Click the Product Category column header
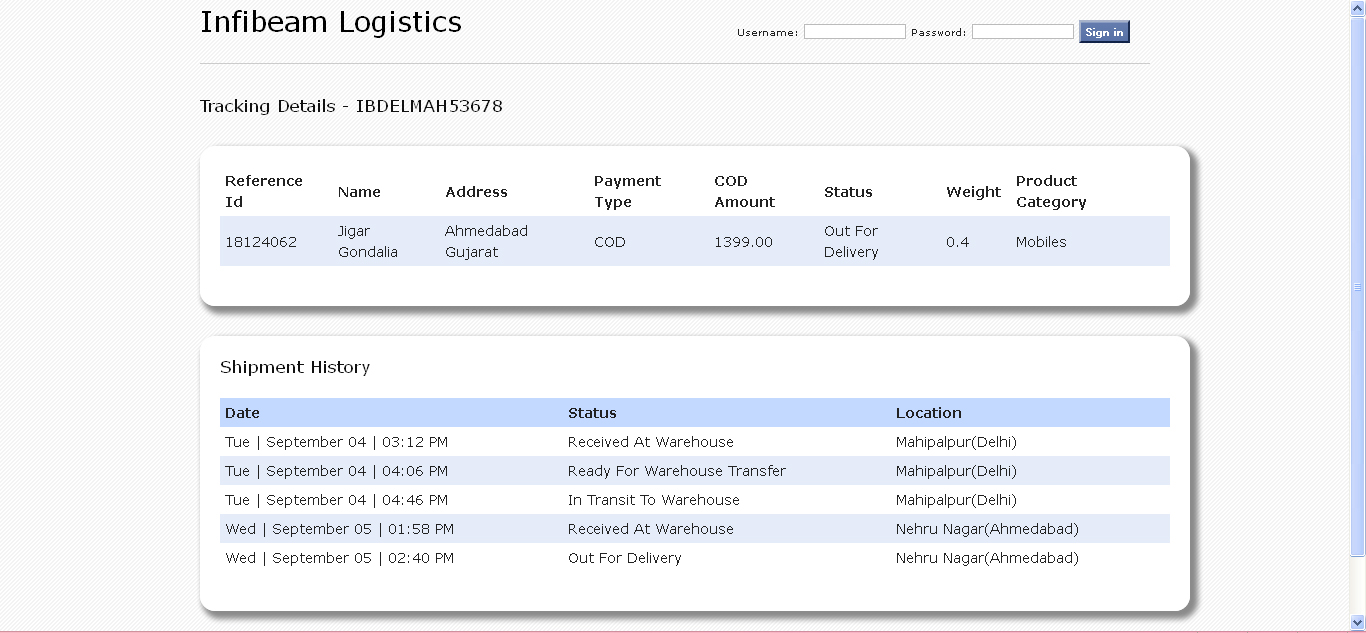 [x=1050, y=192]
